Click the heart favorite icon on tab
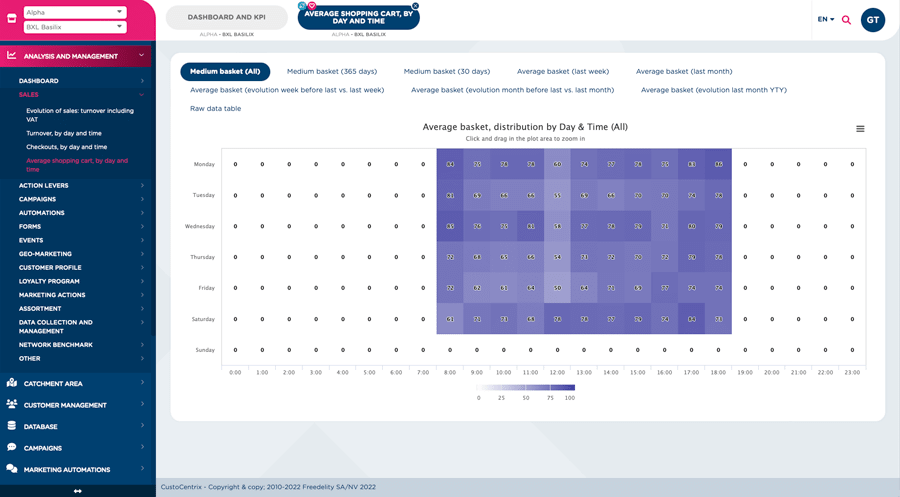The image size is (900, 497). 311,6
